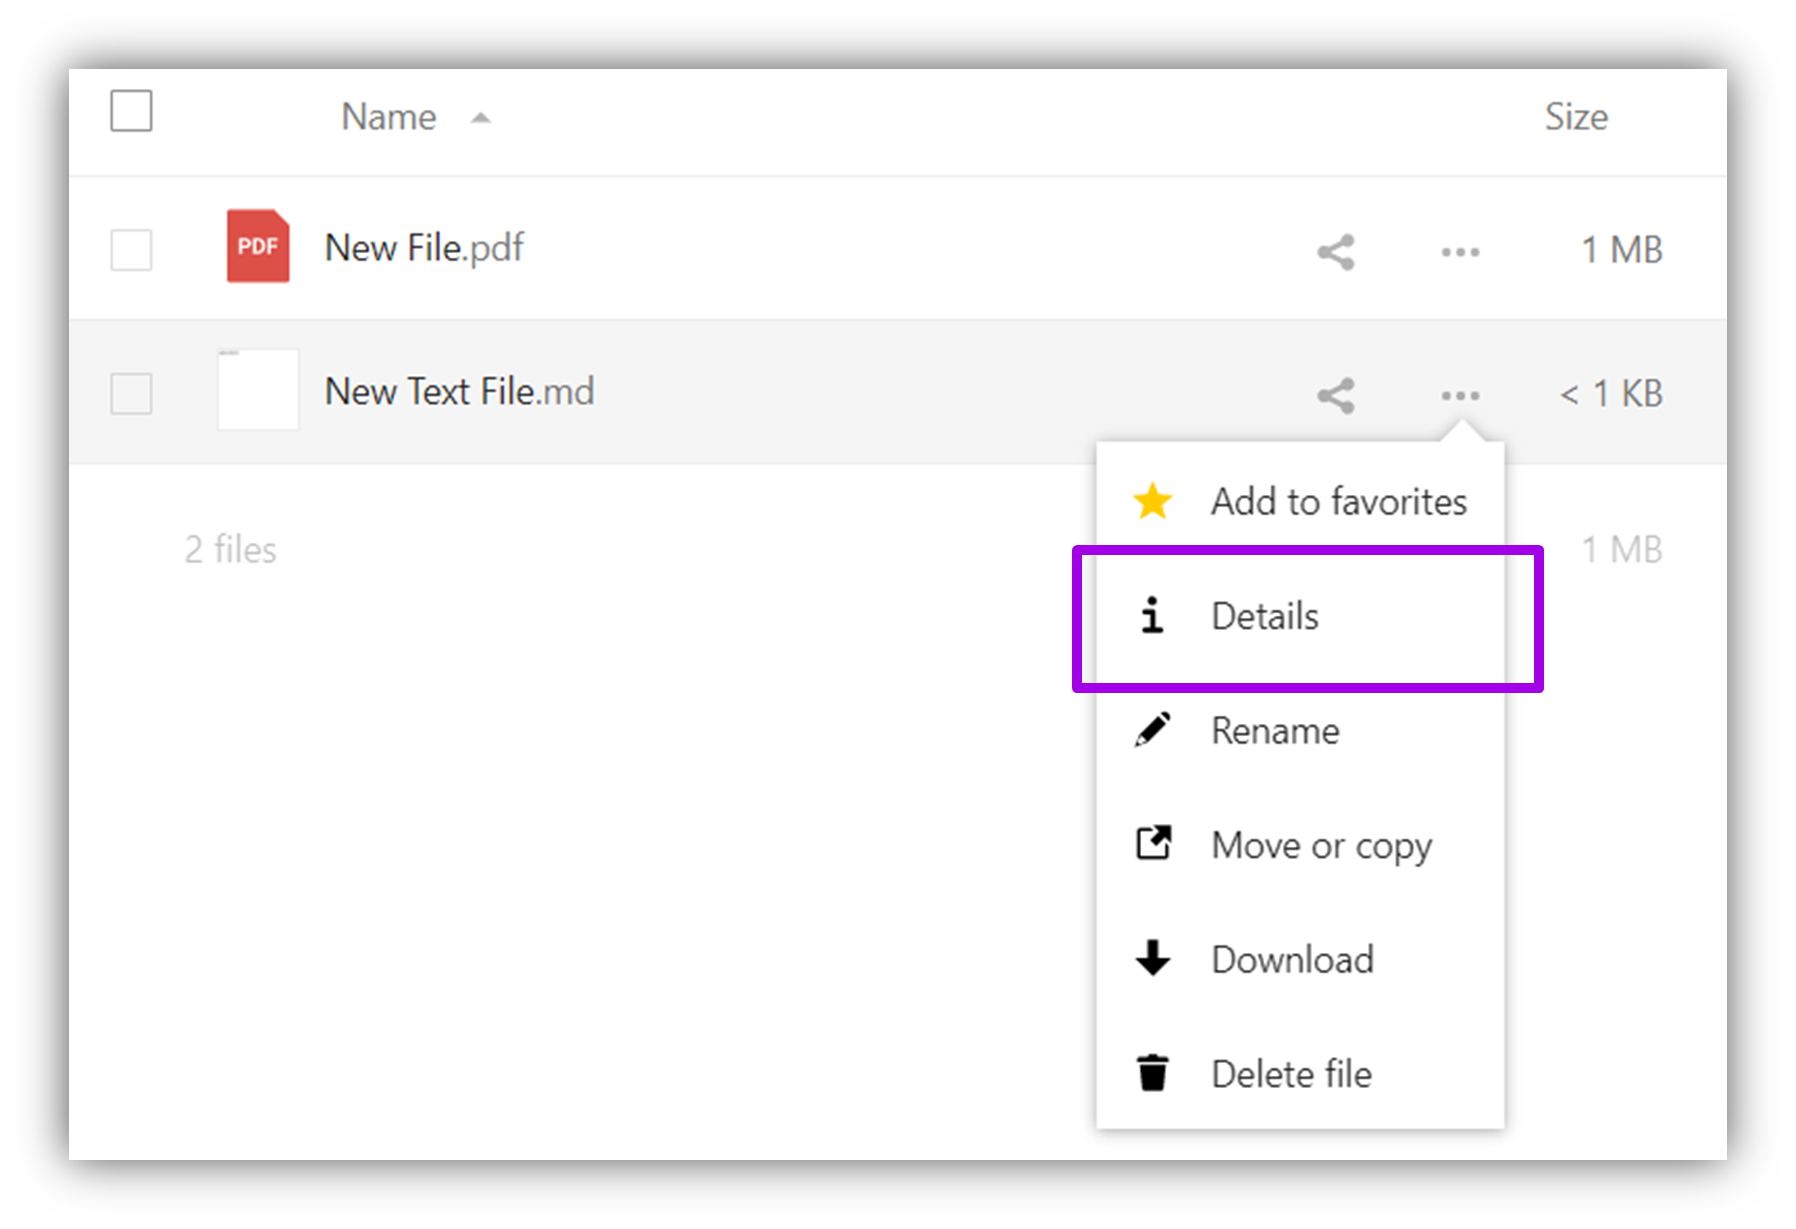Click the sort arrow next to Name

click(481, 118)
